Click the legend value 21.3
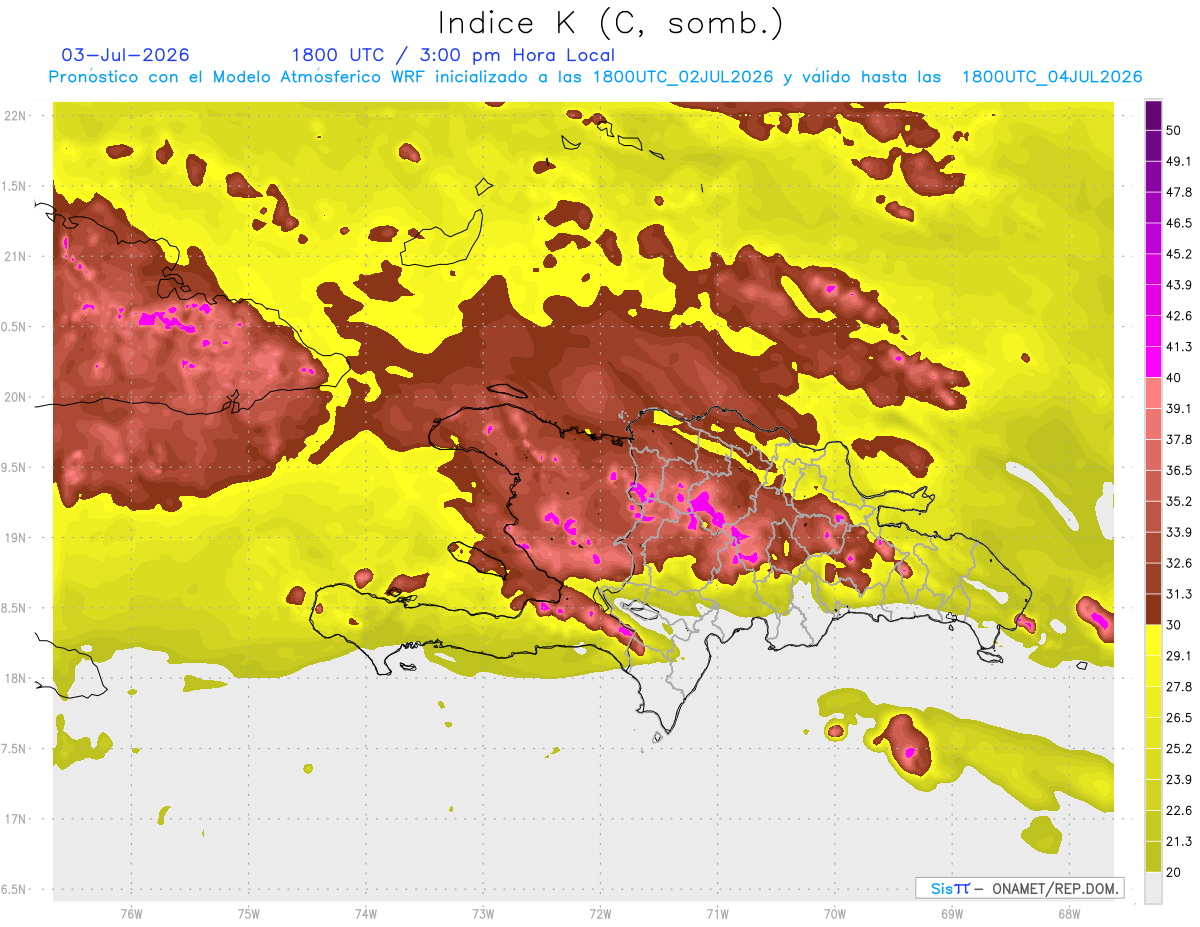 pos(1179,842)
